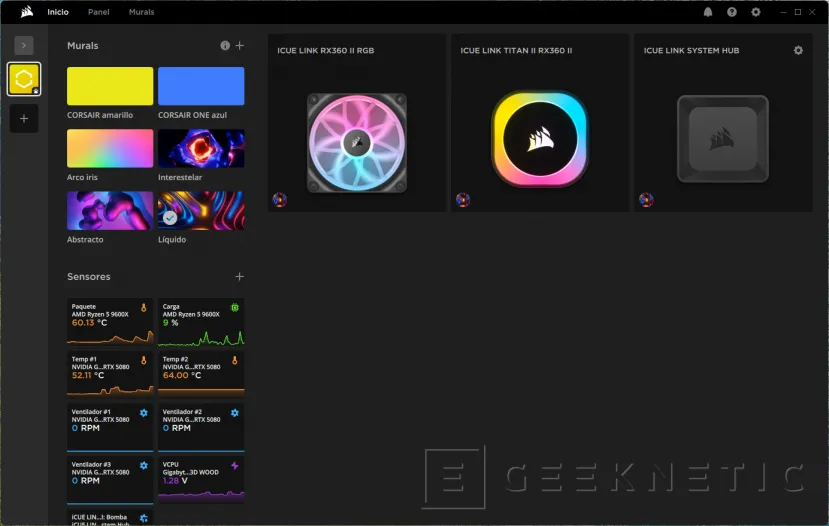829x526 pixels.
Task: Click the 60.13 °C Paquete value
Action: coord(89,322)
